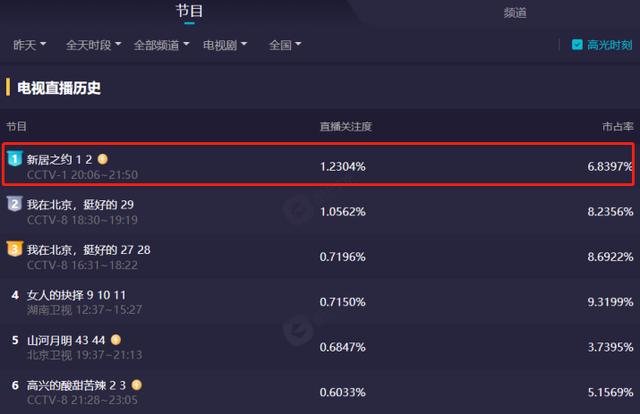The height and width of the screenshot is (414, 640).
Task: Select the 我在北京，挺好的 27 28 row
Action: pyautogui.click(x=320, y=257)
